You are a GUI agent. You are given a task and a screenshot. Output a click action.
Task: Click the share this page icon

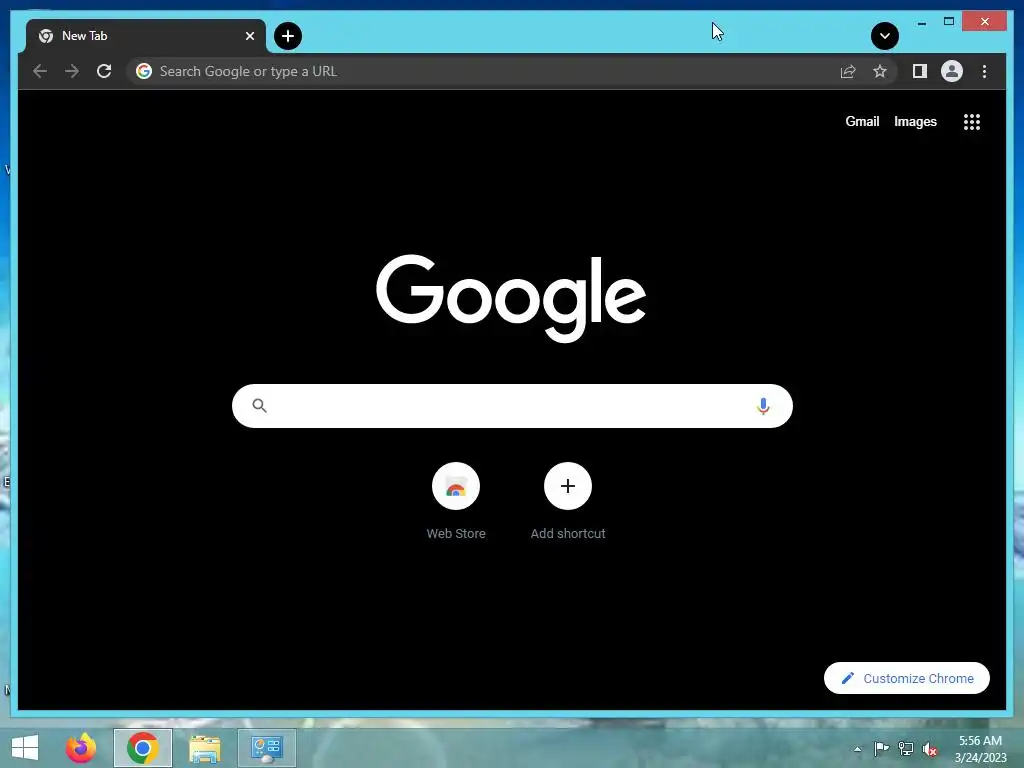(848, 71)
